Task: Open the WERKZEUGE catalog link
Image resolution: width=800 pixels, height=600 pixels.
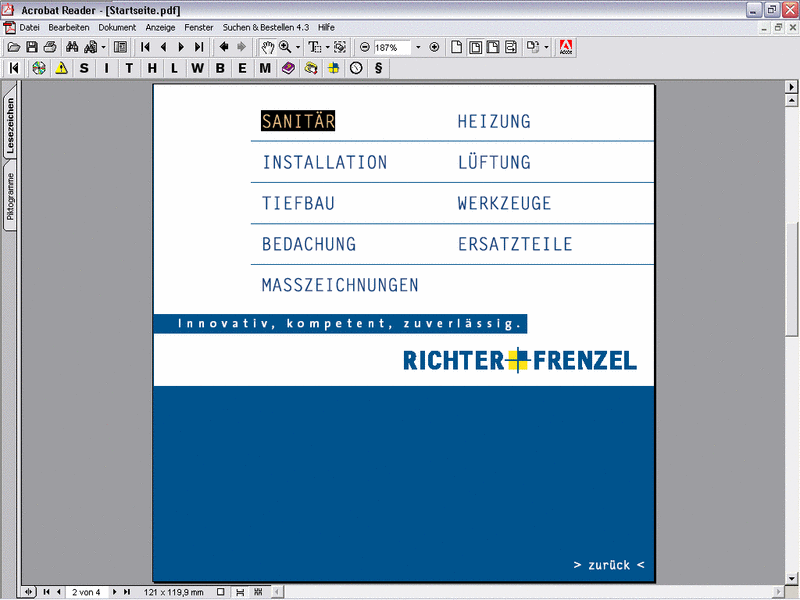Action: point(504,203)
